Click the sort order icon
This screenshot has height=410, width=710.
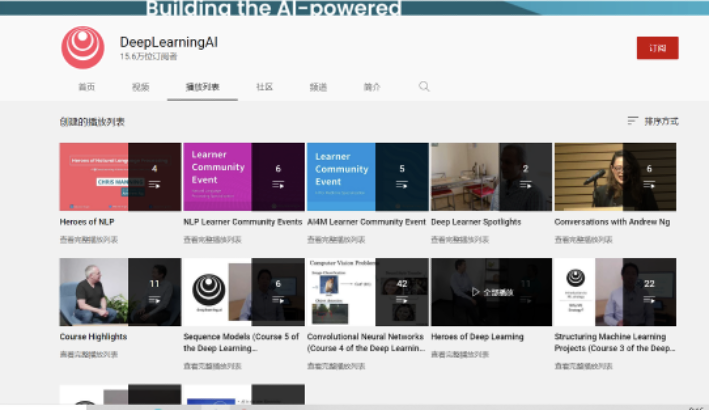point(633,121)
